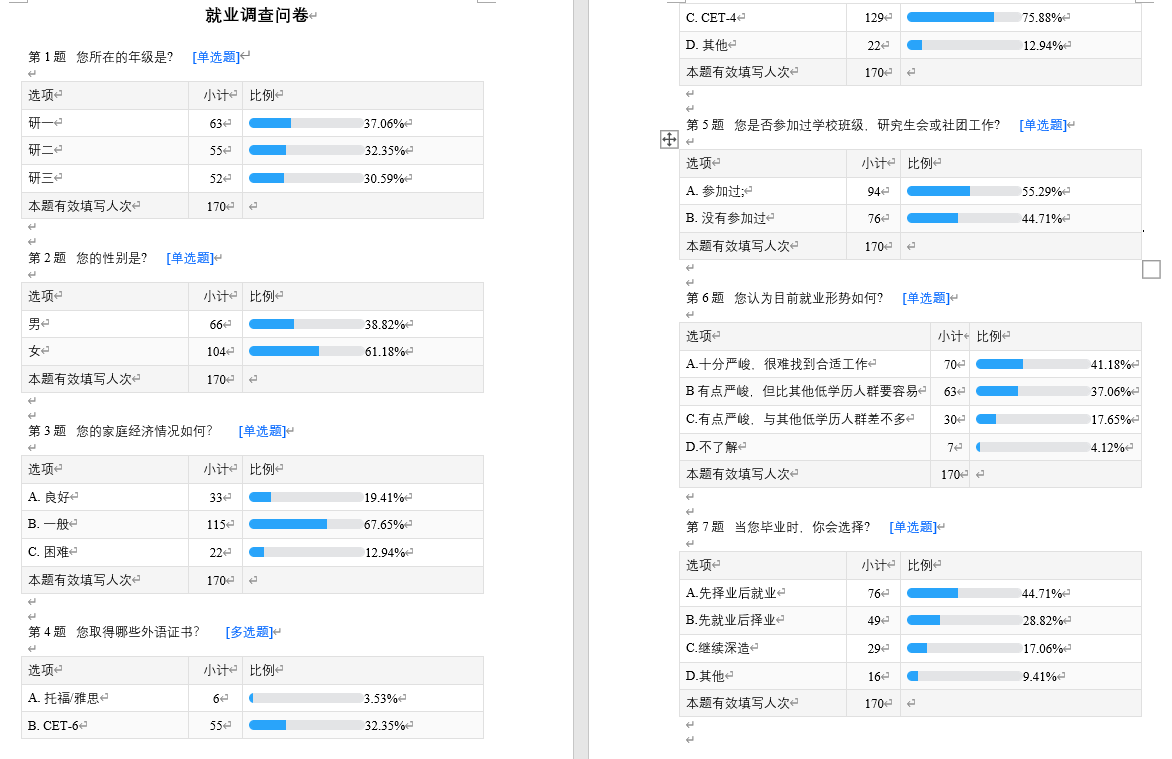Click the [单选题] tag of question 7
1172x759 pixels.
tap(914, 527)
